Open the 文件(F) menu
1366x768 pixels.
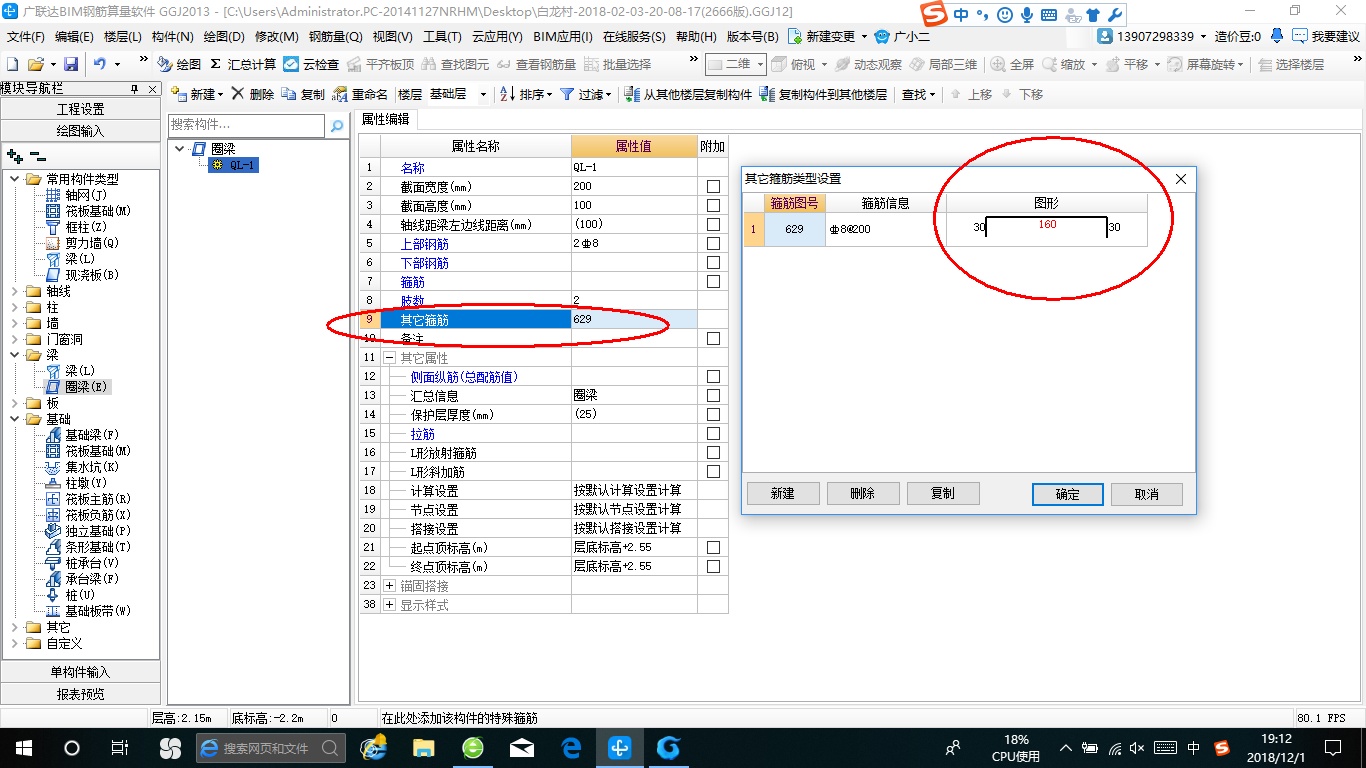coord(26,37)
